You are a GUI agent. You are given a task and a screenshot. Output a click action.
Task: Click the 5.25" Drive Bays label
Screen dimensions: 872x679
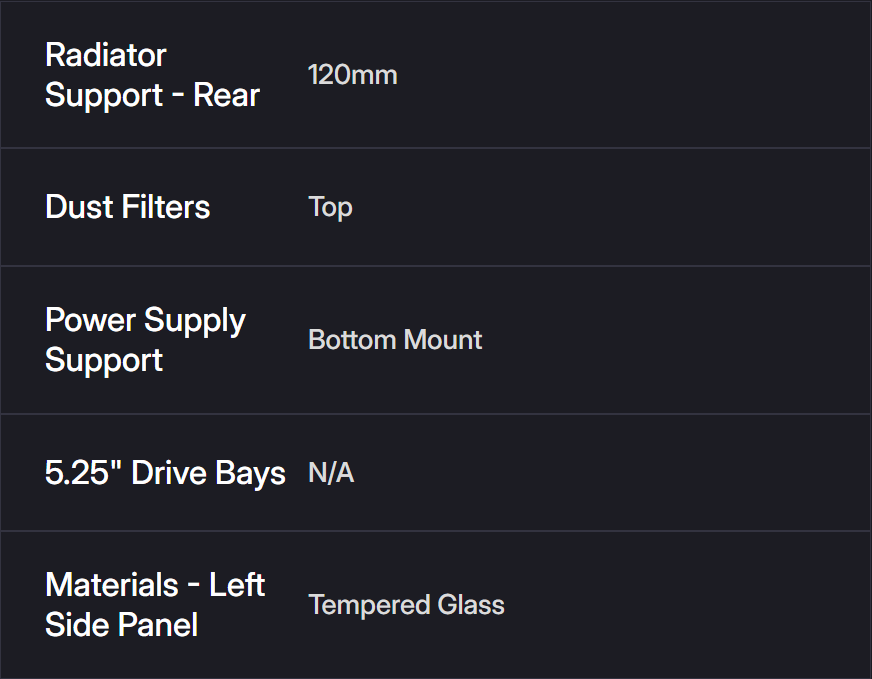165,473
